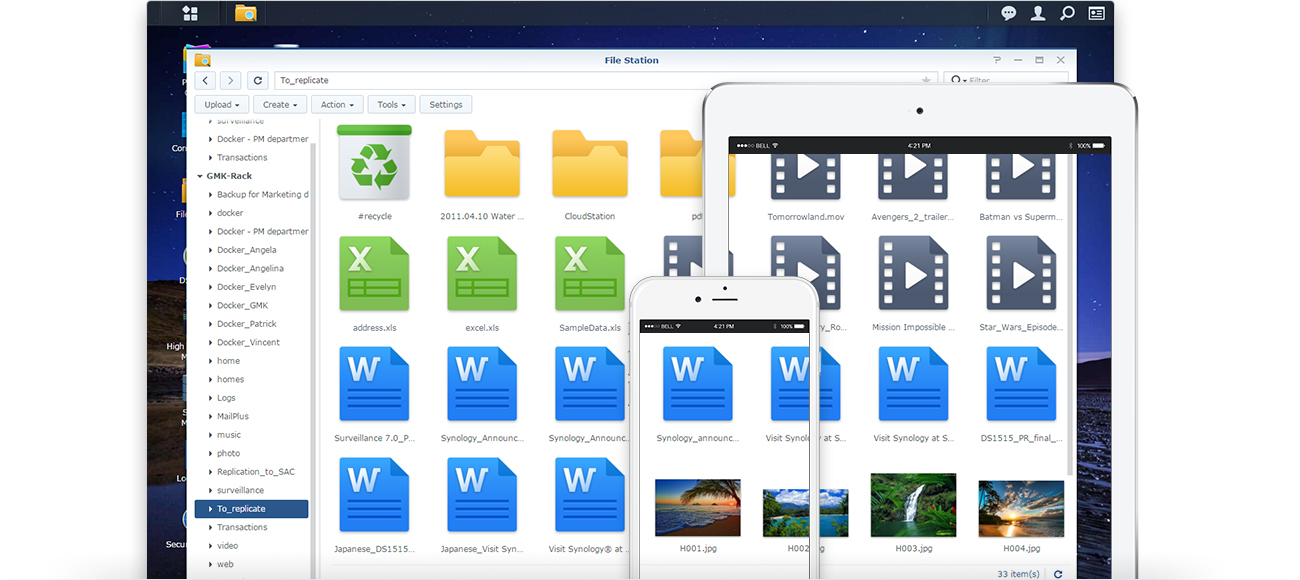Open the Tools dropdown
Viewport: 1300px width, 580px height.
(x=391, y=104)
